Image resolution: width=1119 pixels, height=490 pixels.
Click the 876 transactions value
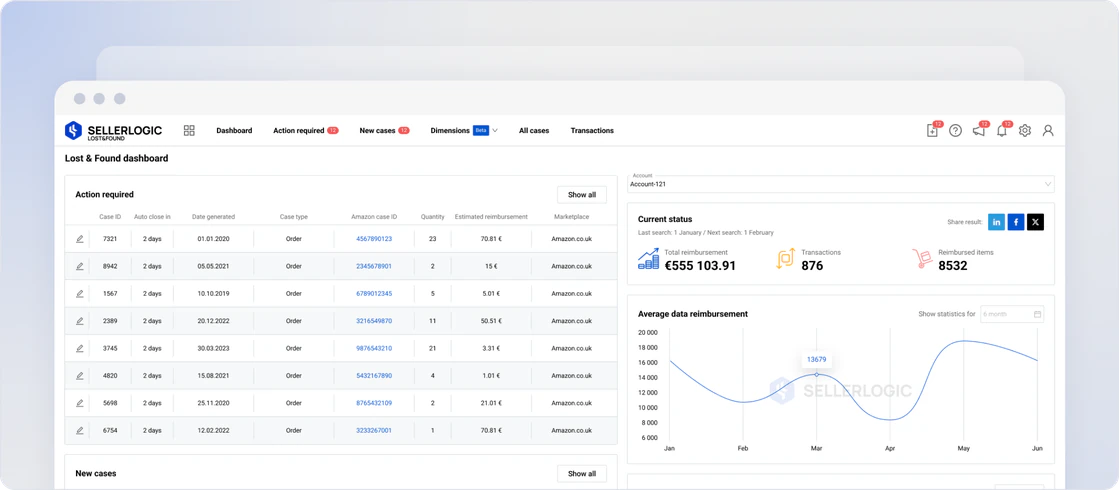[x=812, y=266]
